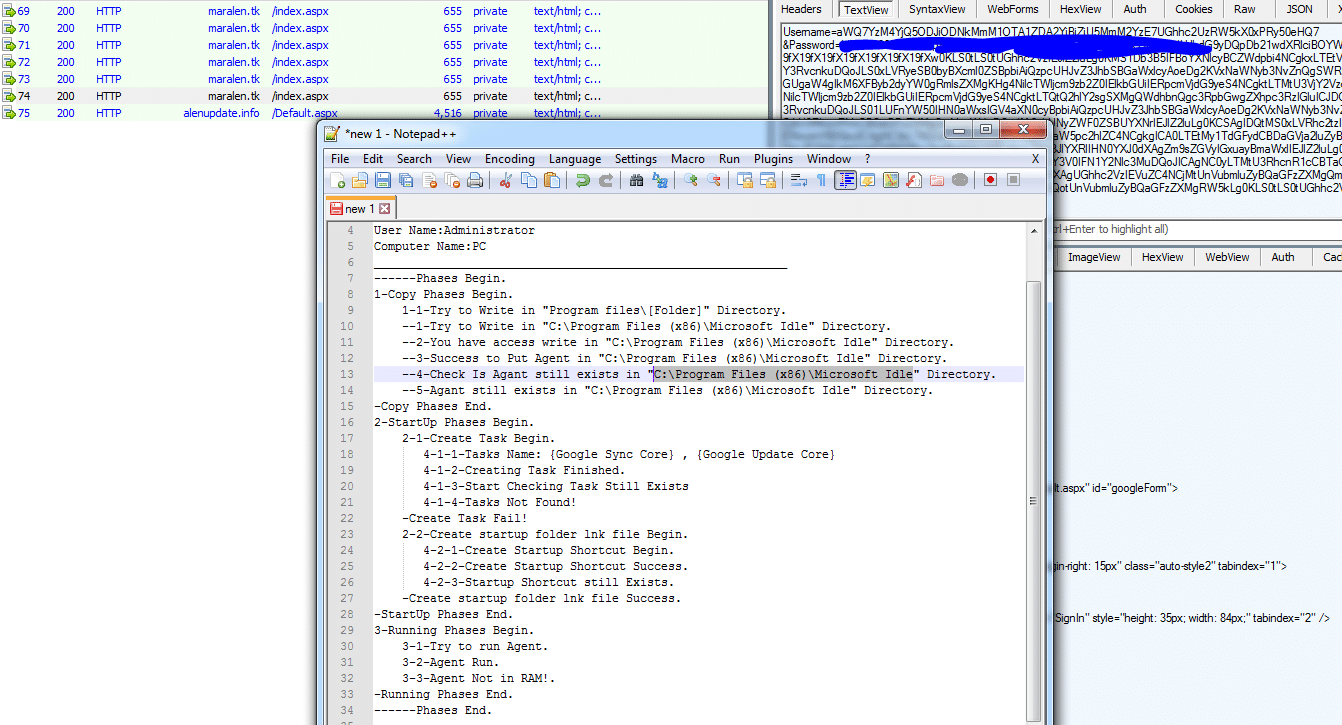Toggle synchronized horizontal scrolling icon
The width and height of the screenshot is (1342, 725).
(x=767, y=180)
